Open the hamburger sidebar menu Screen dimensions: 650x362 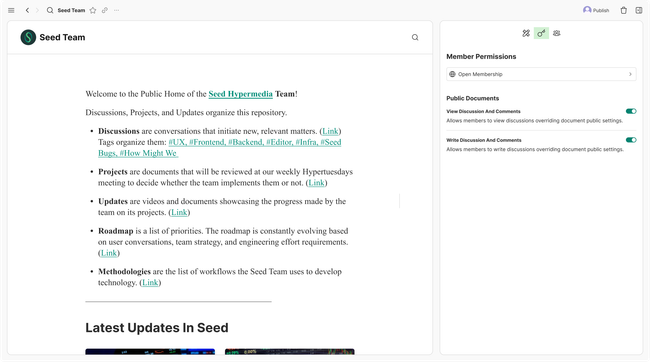11,10
